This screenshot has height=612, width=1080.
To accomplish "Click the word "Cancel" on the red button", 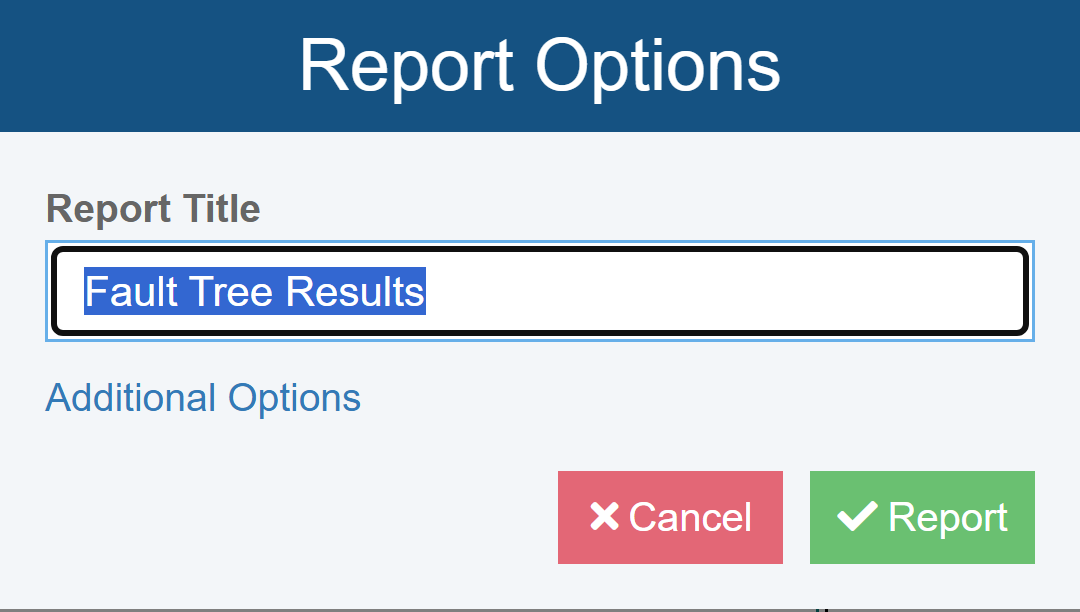I will click(x=690, y=517).
